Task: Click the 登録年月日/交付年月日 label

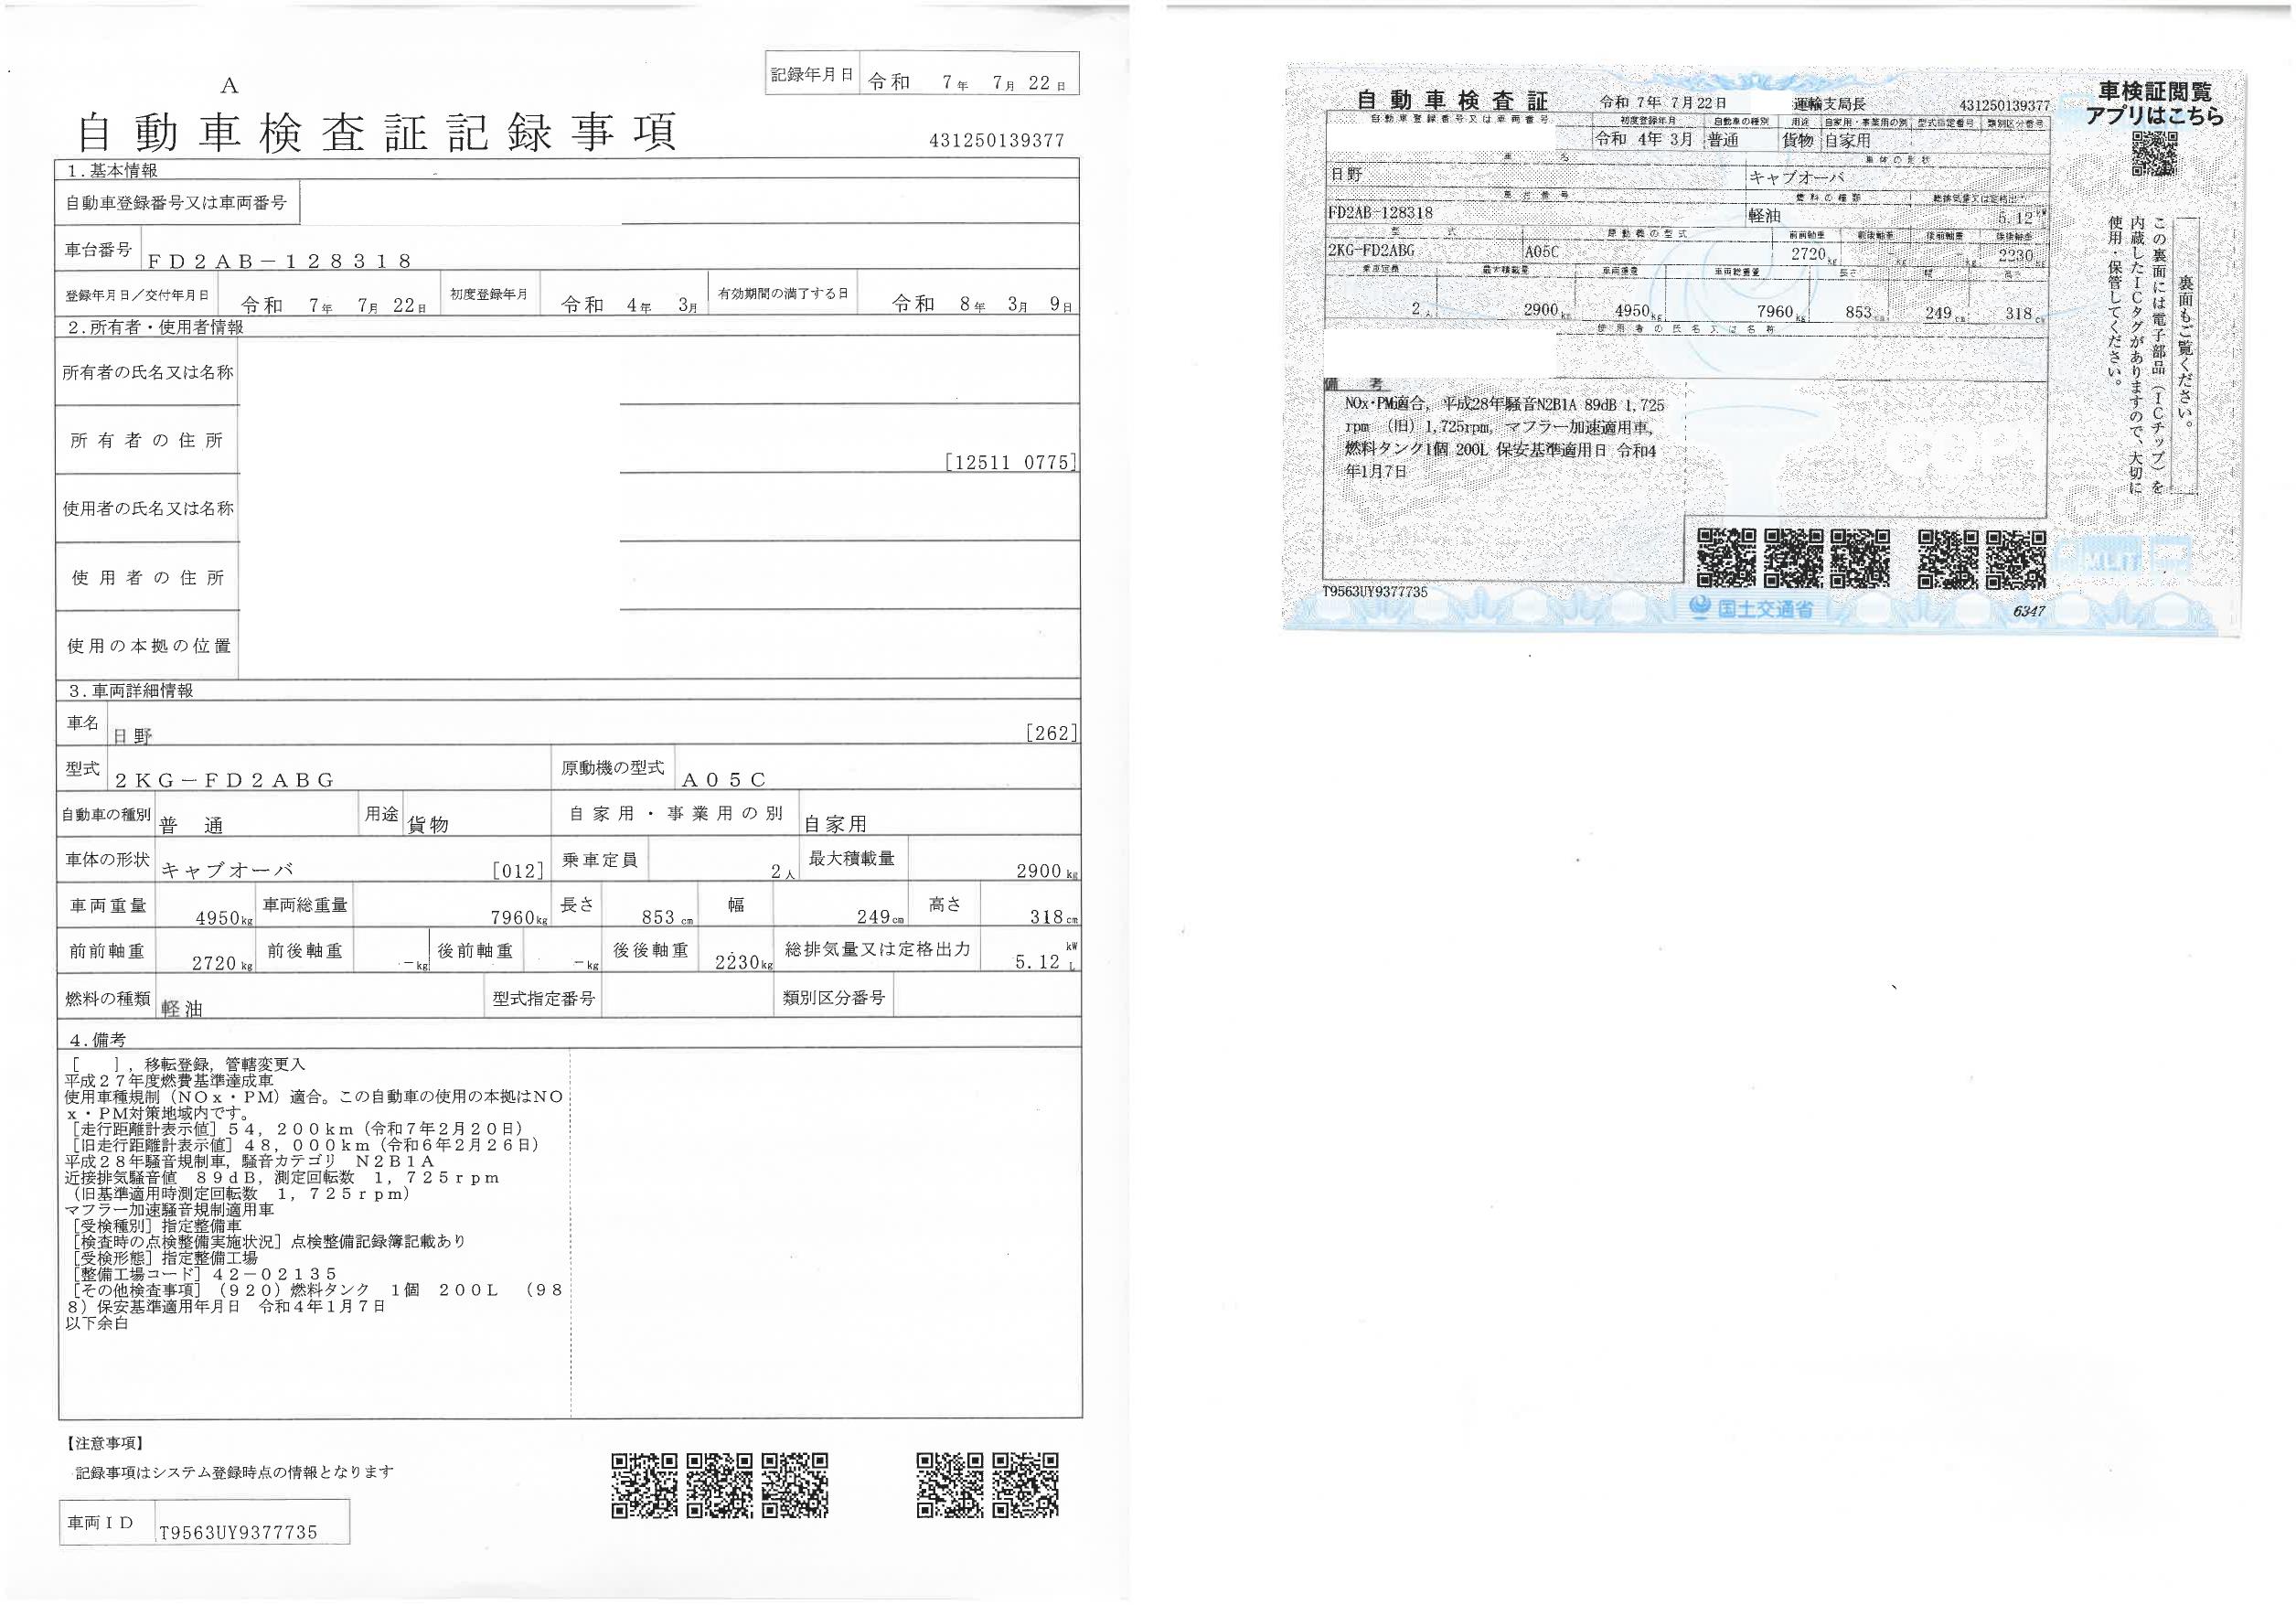Action: [137, 296]
